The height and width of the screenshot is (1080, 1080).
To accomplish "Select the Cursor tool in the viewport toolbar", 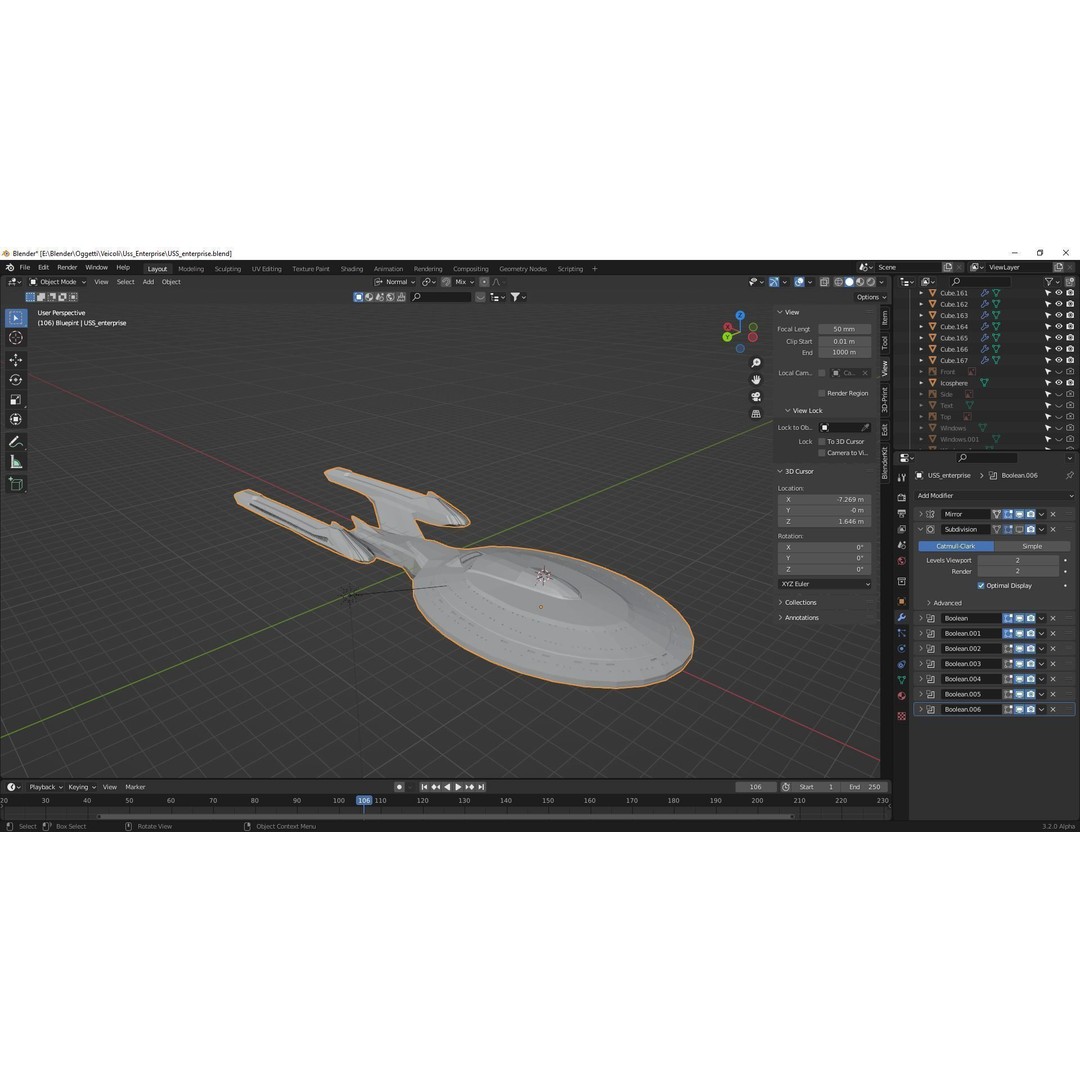I will click(16, 338).
